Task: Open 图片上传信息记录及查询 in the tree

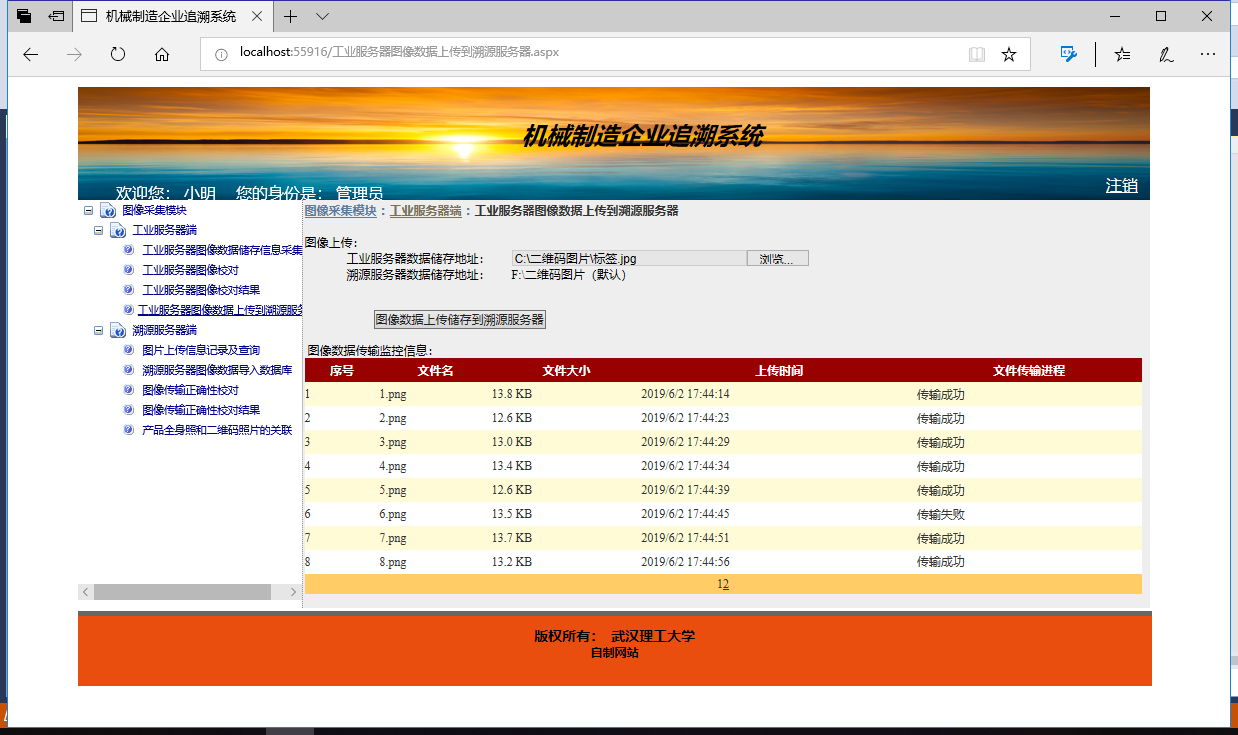Action: 201,350
